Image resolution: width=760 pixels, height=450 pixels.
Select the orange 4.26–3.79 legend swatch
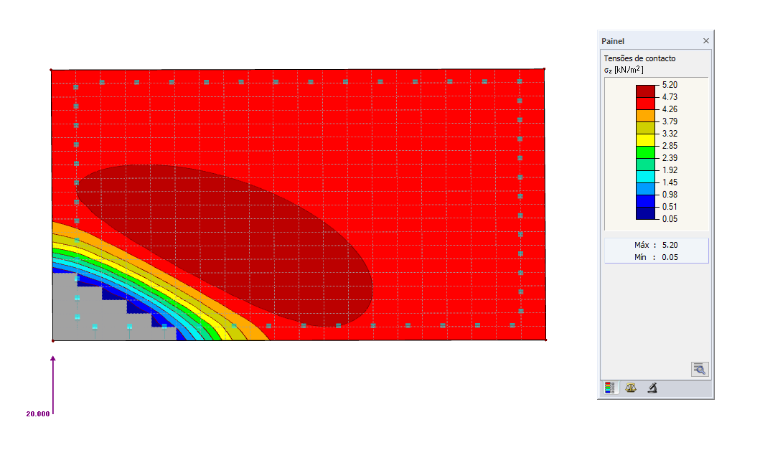[x=646, y=115]
